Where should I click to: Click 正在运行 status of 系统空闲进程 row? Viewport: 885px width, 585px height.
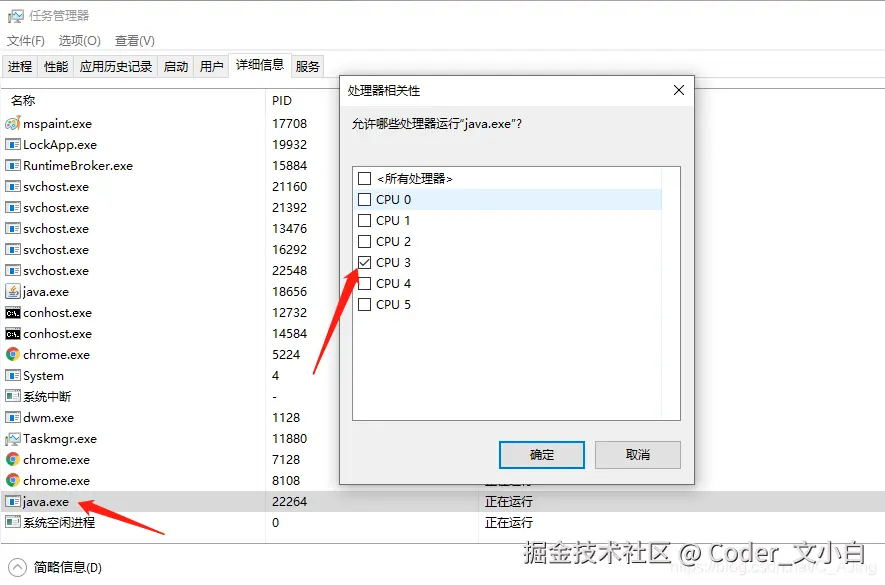point(509,522)
